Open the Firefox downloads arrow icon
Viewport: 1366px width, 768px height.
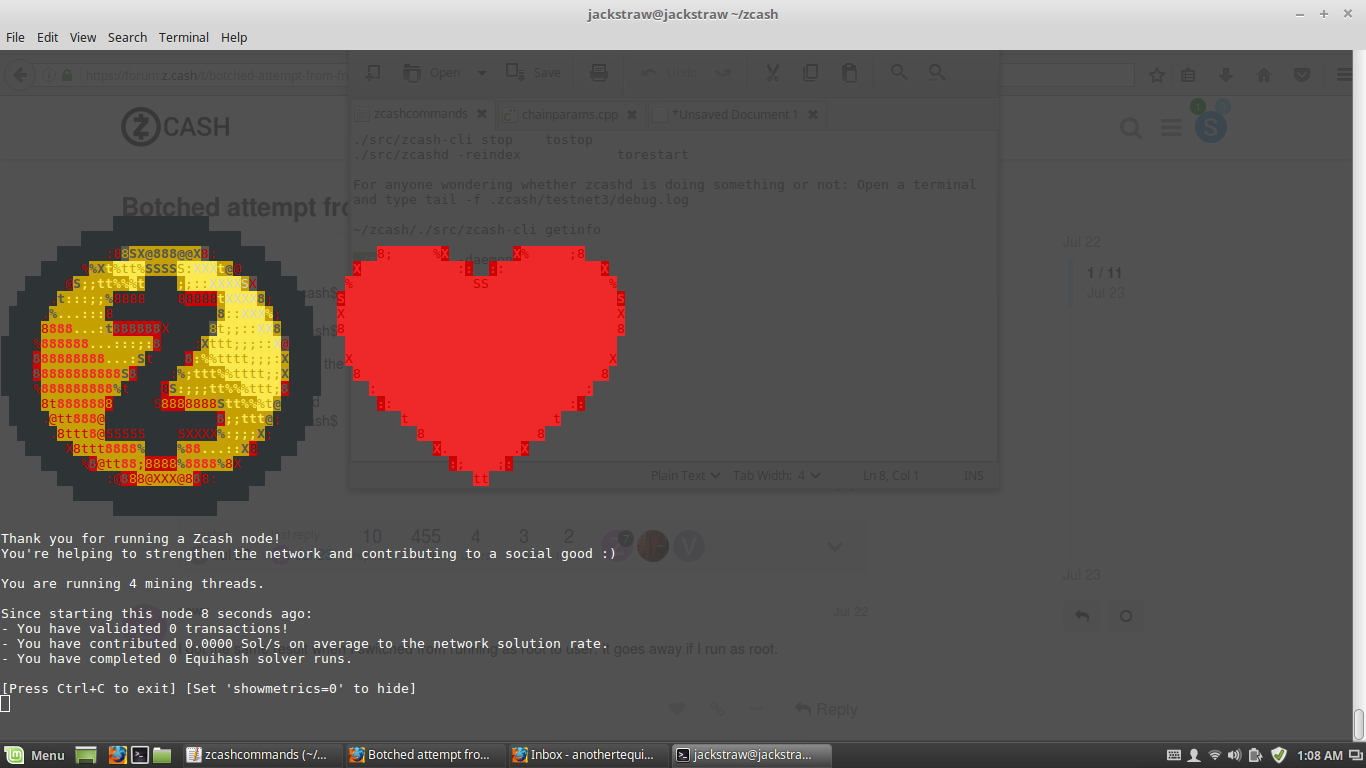(x=1226, y=75)
